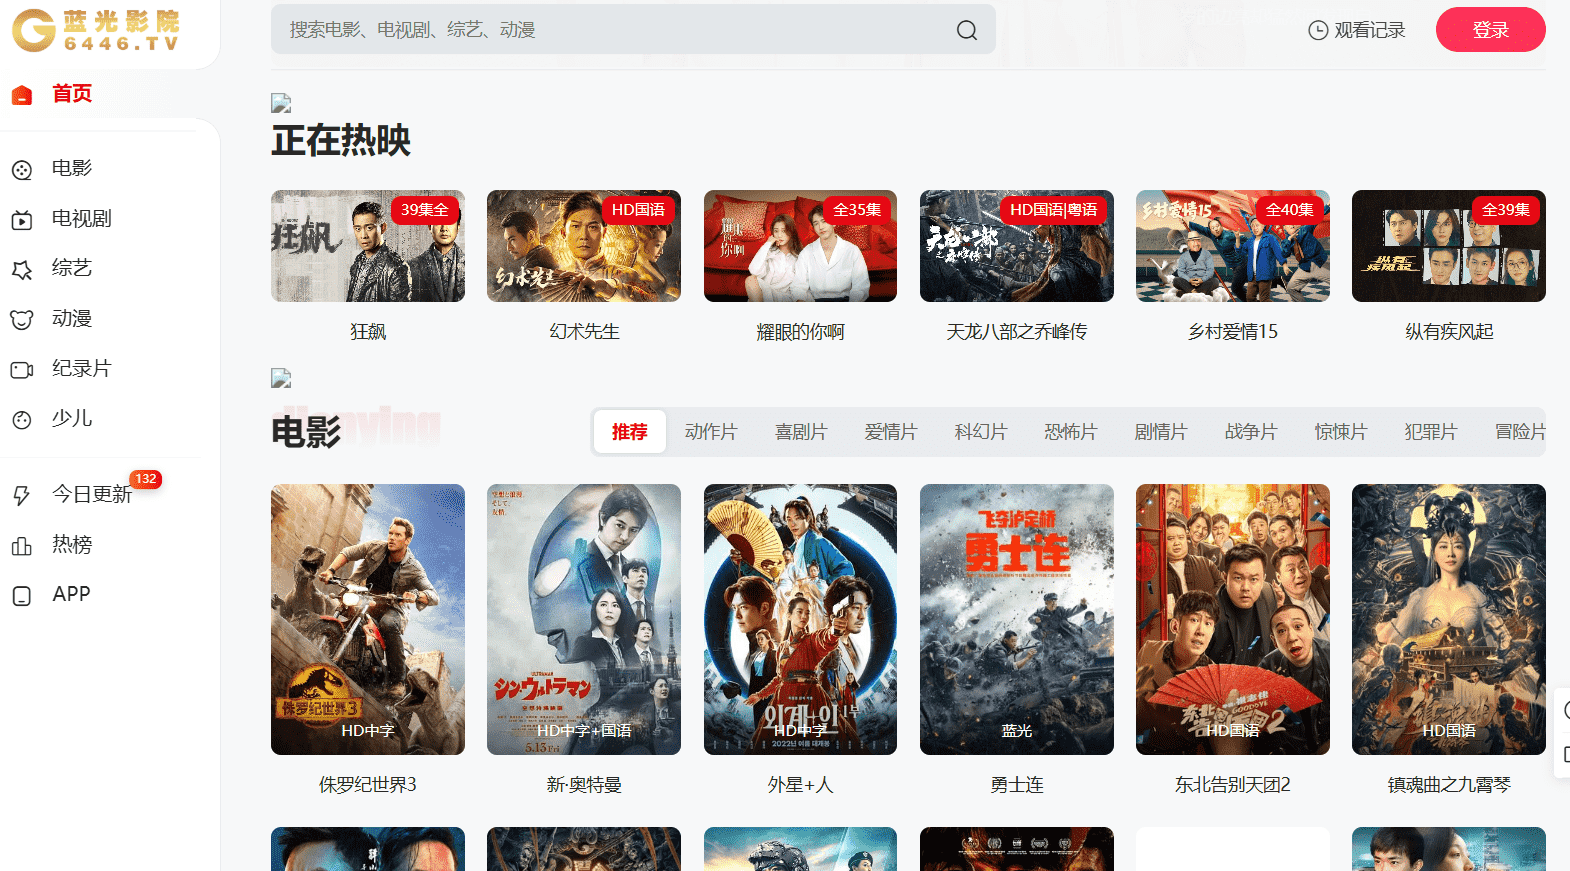1570x871 pixels.
Task: Switch to 犯罪片 tab
Action: (1431, 432)
